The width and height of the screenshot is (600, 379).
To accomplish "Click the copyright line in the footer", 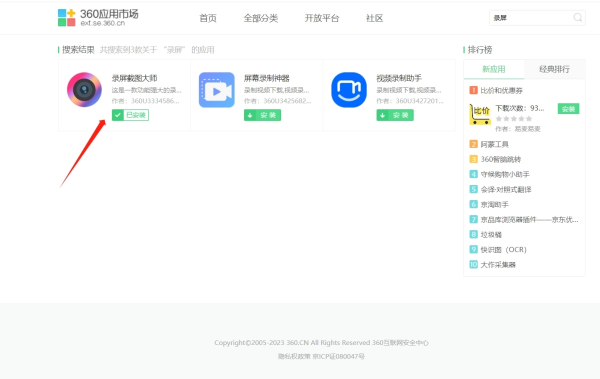I will pyautogui.click(x=321, y=343).
